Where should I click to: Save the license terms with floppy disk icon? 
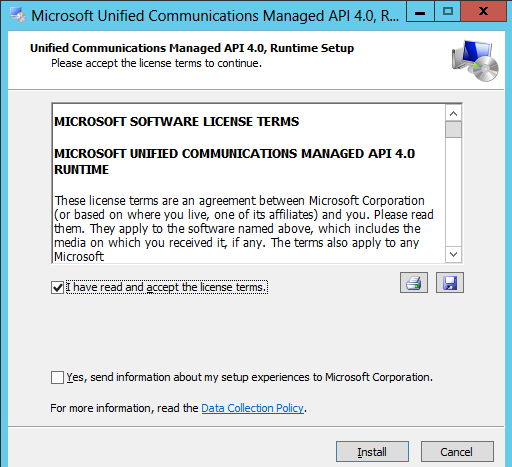[x=450, y=283]
